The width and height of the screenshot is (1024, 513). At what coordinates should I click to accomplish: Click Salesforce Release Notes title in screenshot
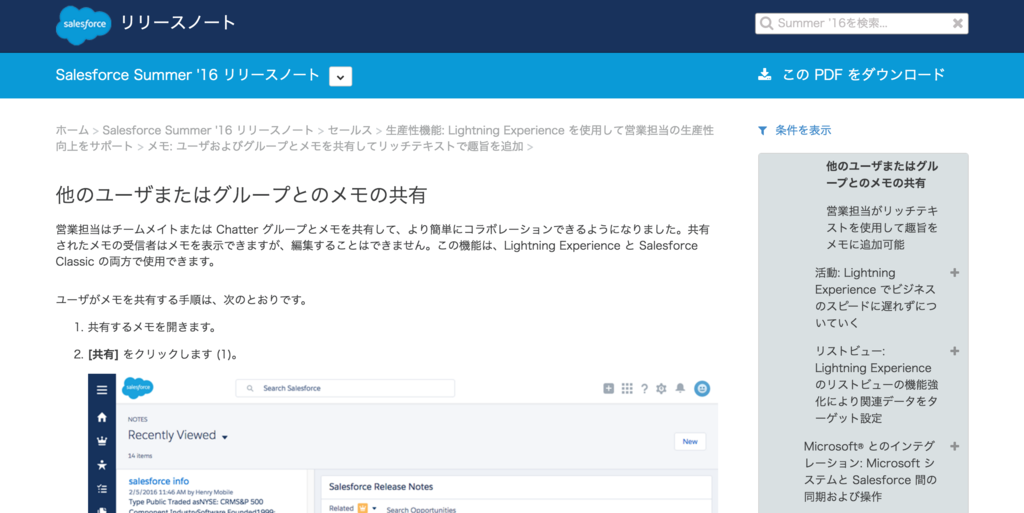pyautogui.click(x=381, y=486)
